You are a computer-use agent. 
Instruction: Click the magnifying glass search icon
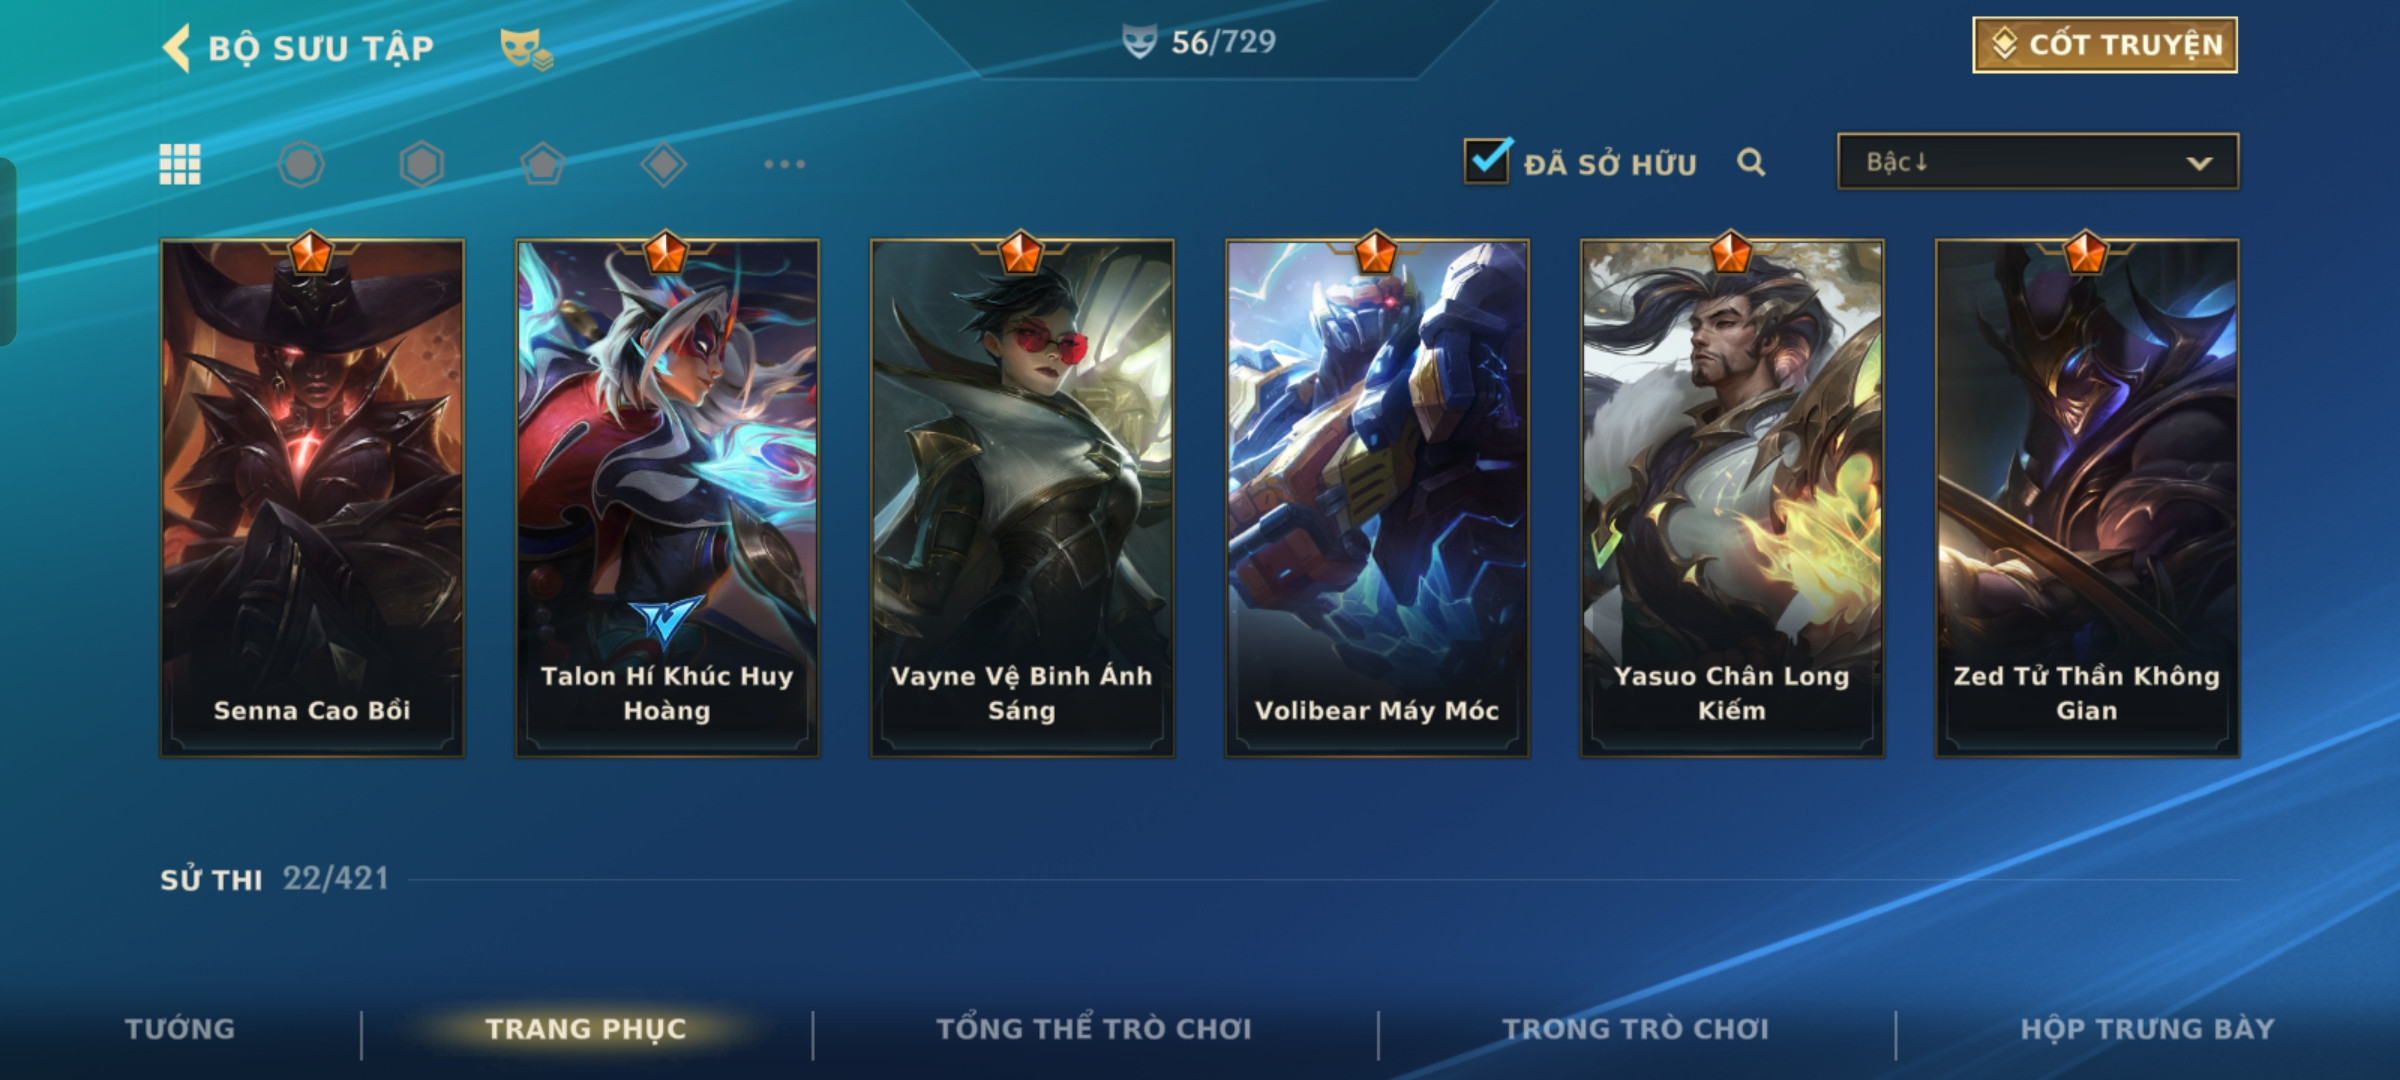click(1751, 162)
